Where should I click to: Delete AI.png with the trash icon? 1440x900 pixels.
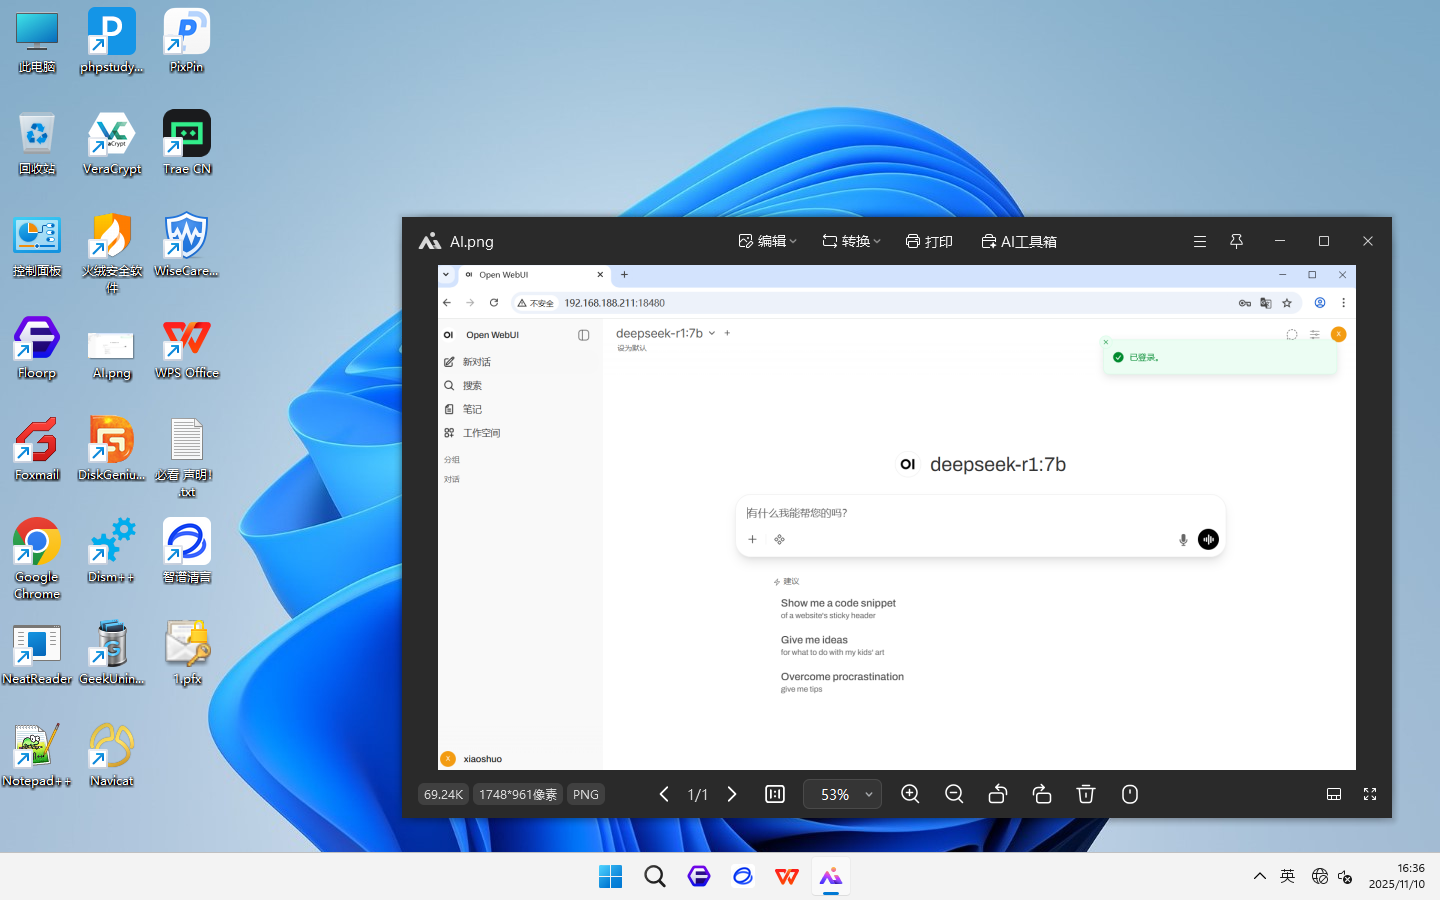tap(1086, 794)
